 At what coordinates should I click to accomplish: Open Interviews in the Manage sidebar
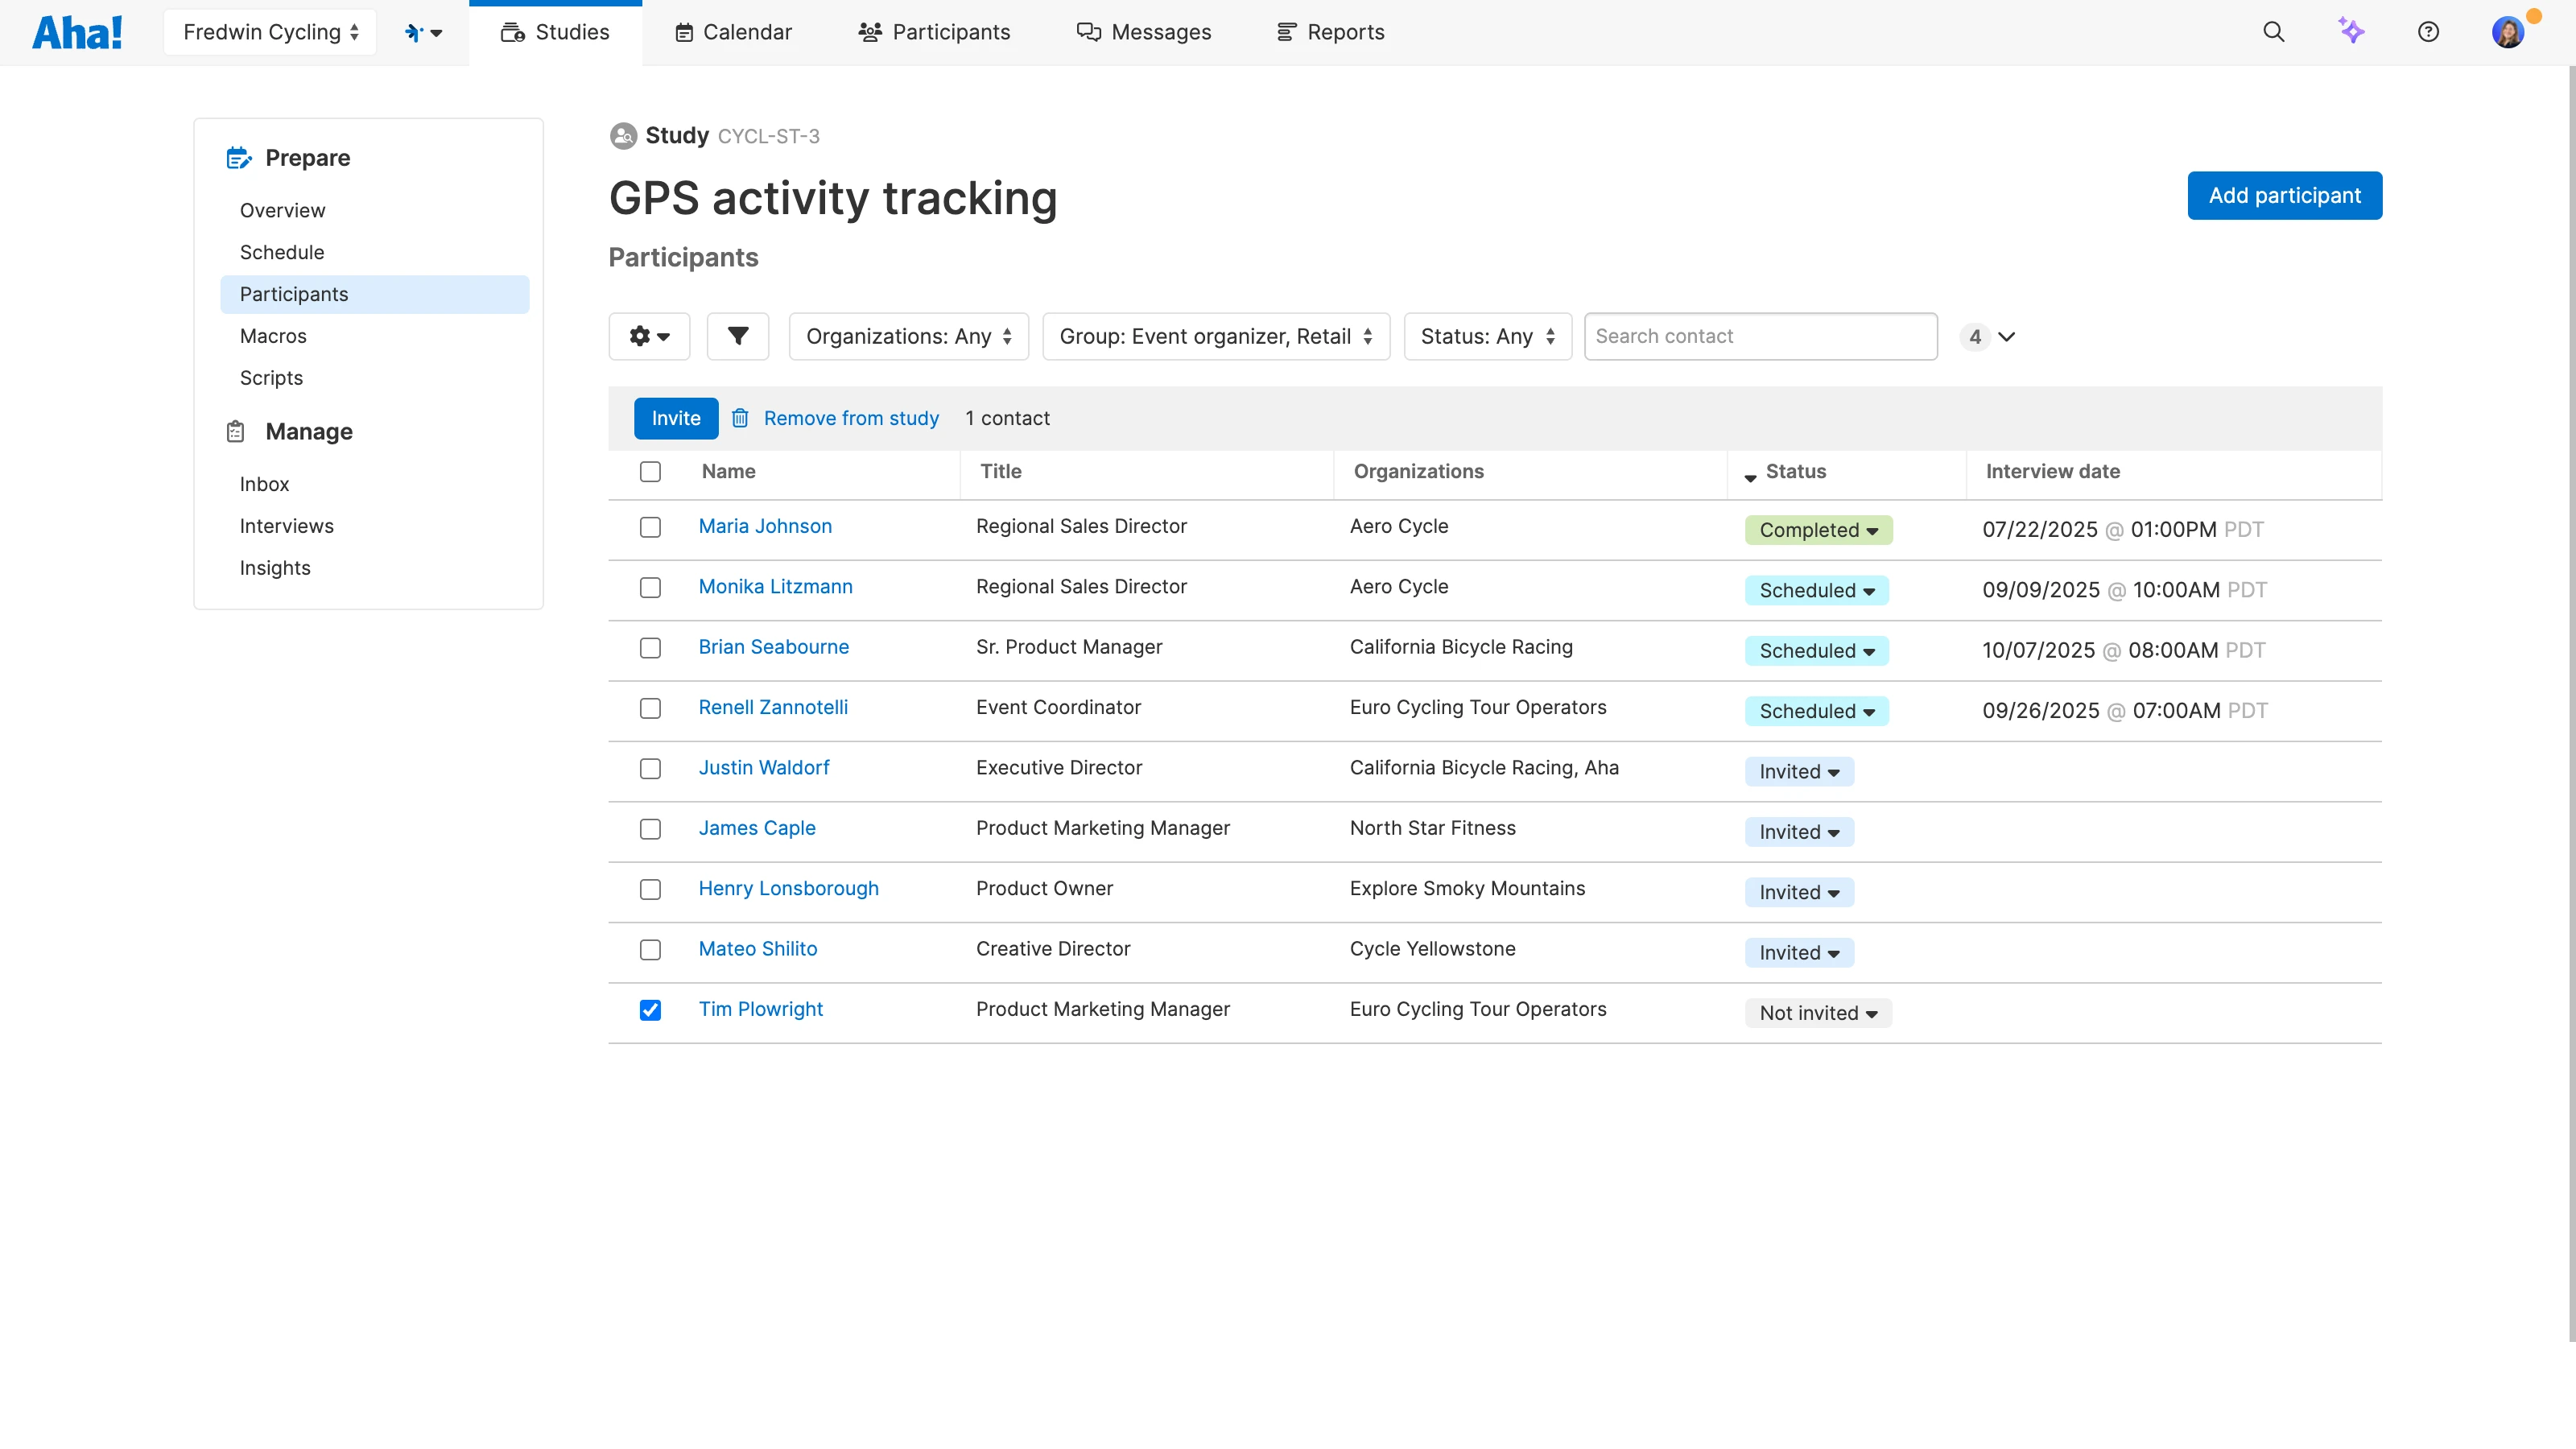tap(286, 526)
